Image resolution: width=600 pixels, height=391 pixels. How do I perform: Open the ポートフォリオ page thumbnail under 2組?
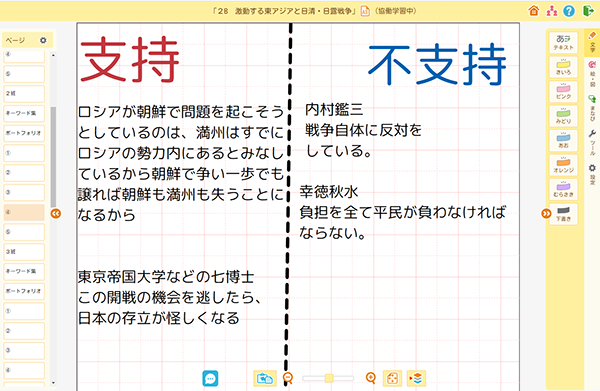click(24, 133)
